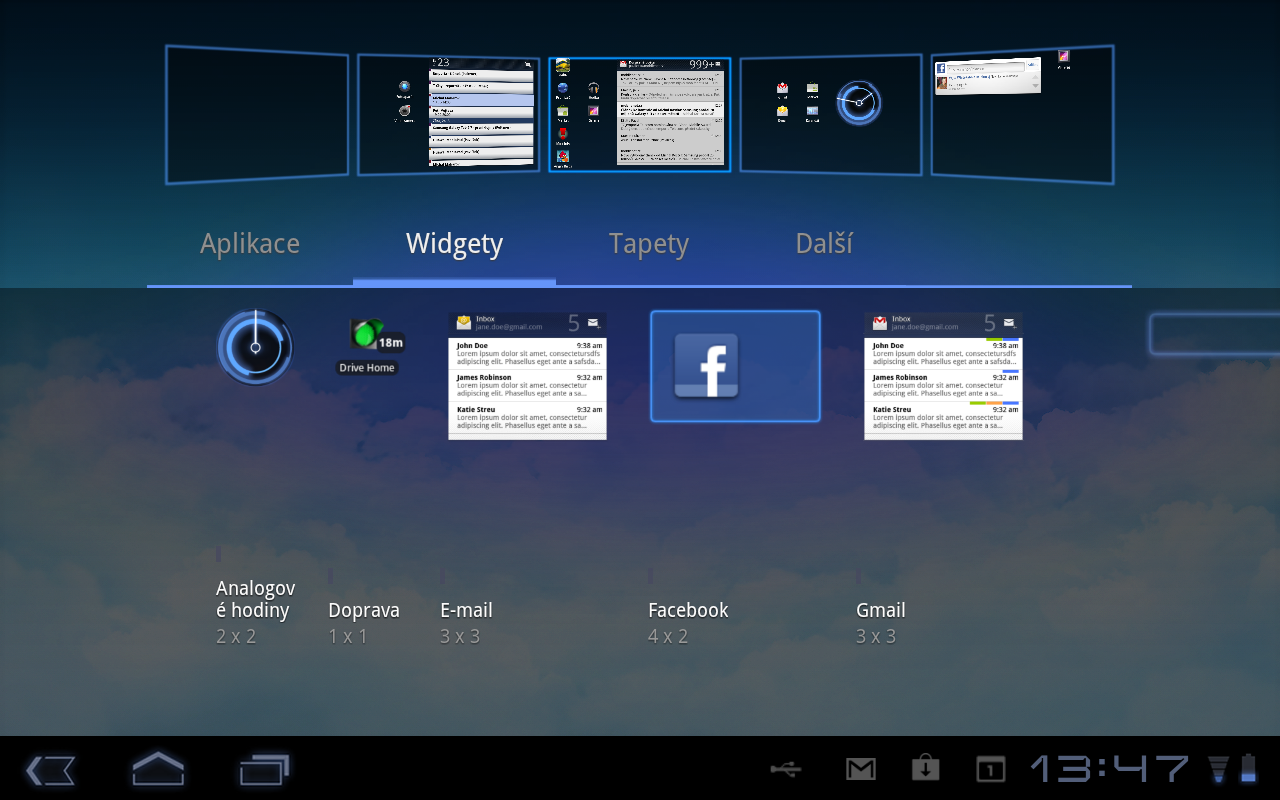Tap the Home navigation icon

click(157, 770)
